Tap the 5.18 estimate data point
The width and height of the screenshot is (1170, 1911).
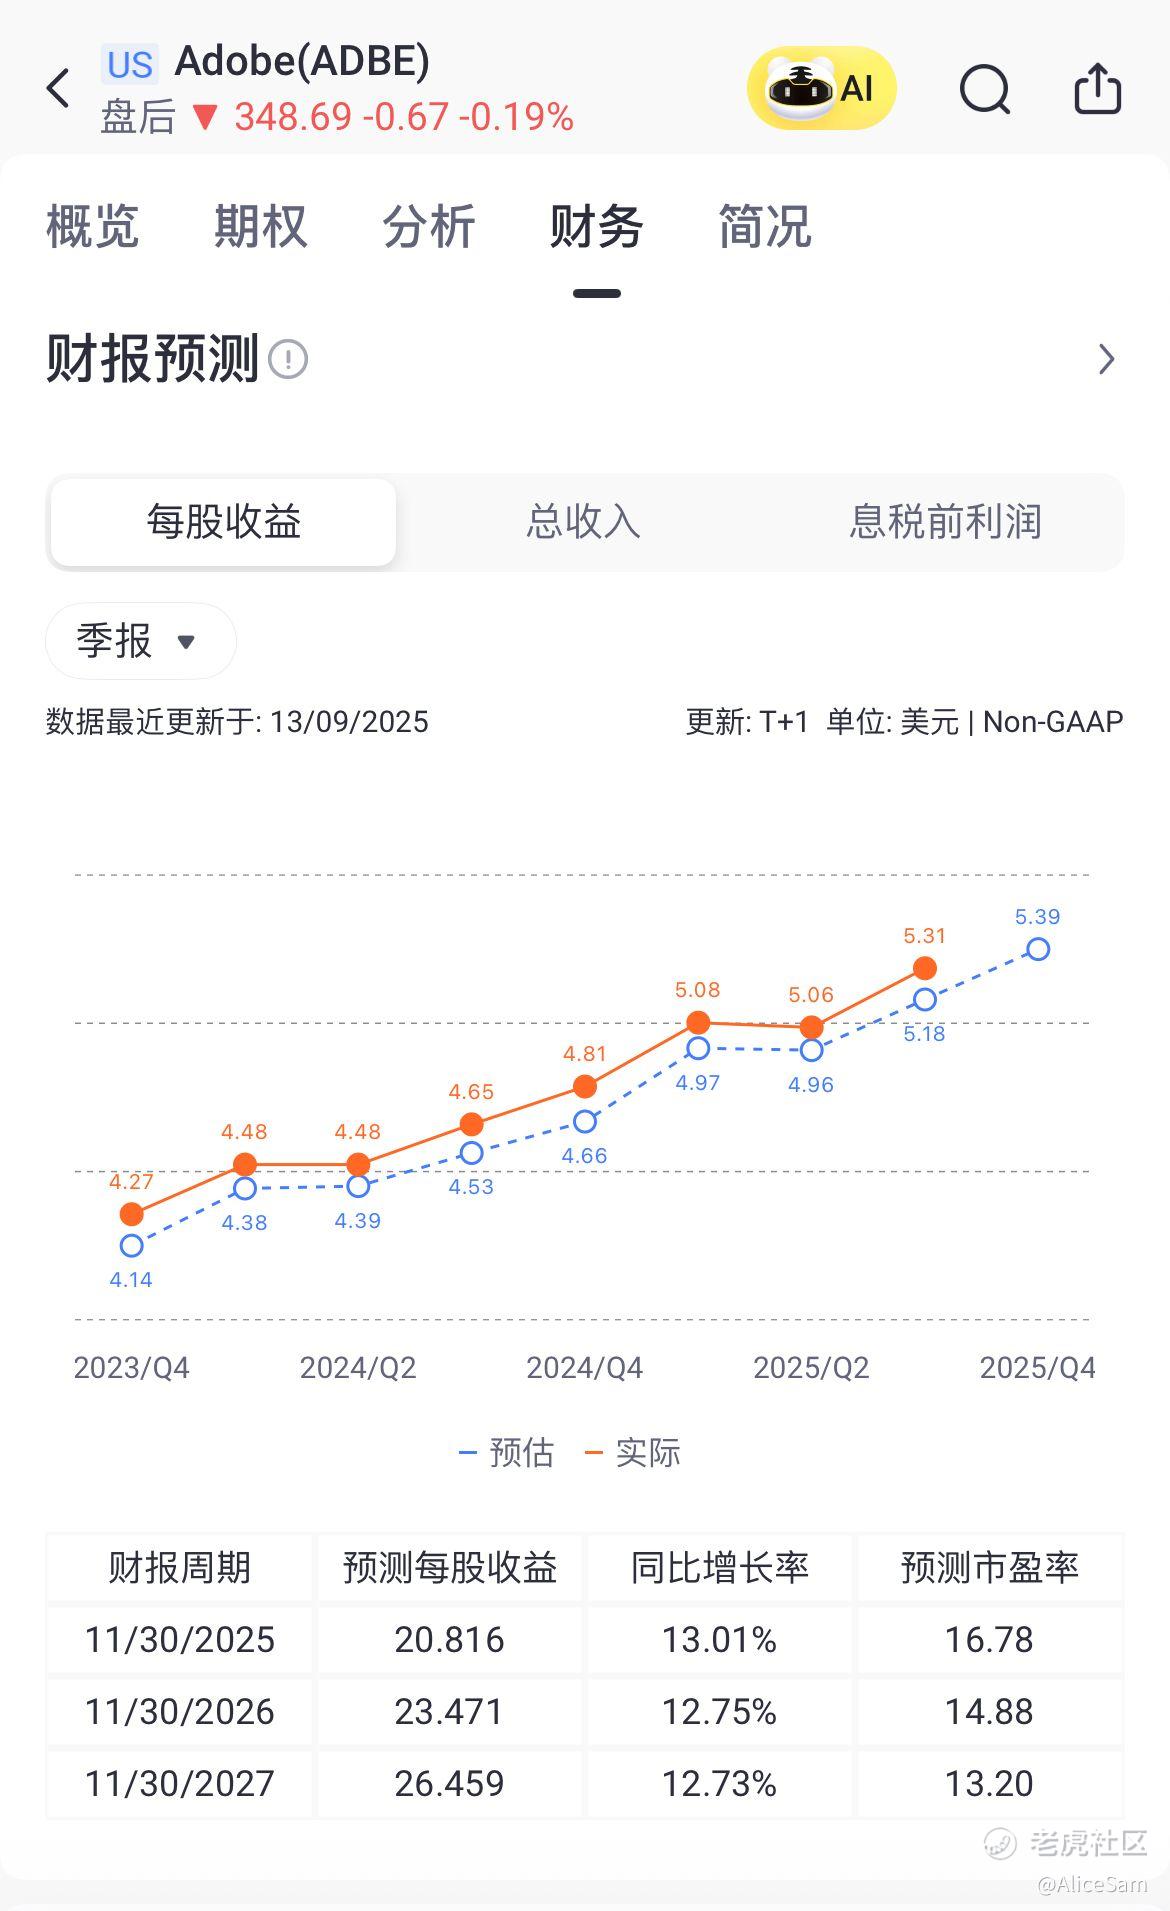[925, 999]
